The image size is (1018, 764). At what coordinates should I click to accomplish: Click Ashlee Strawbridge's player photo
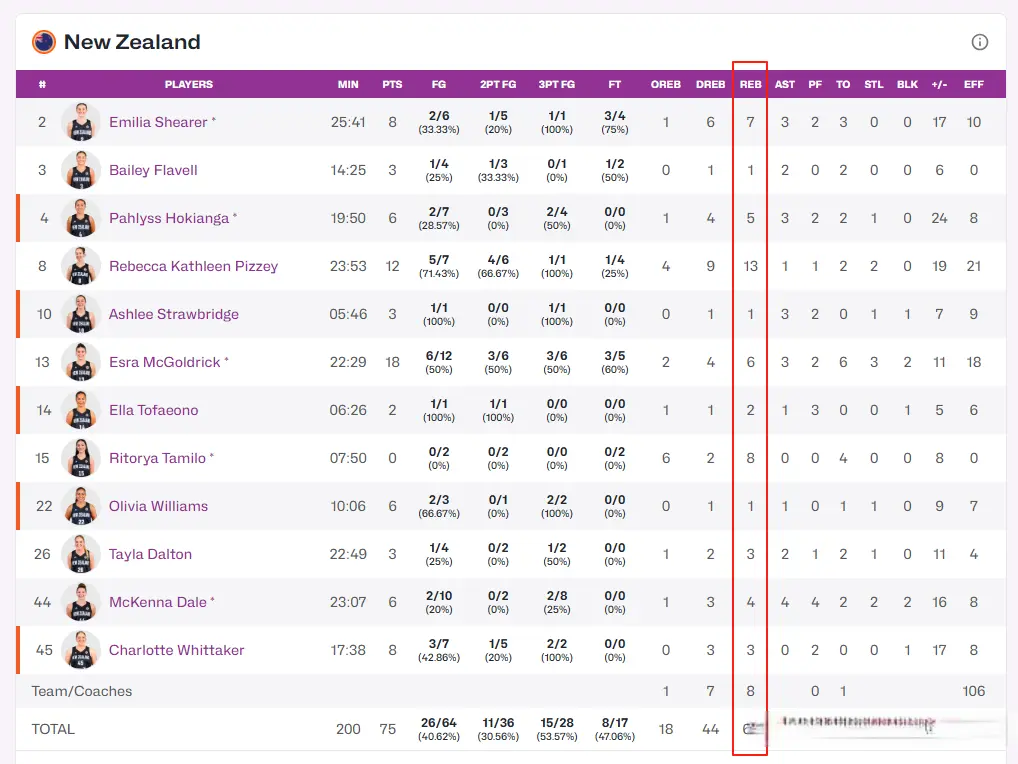[81, 314]
